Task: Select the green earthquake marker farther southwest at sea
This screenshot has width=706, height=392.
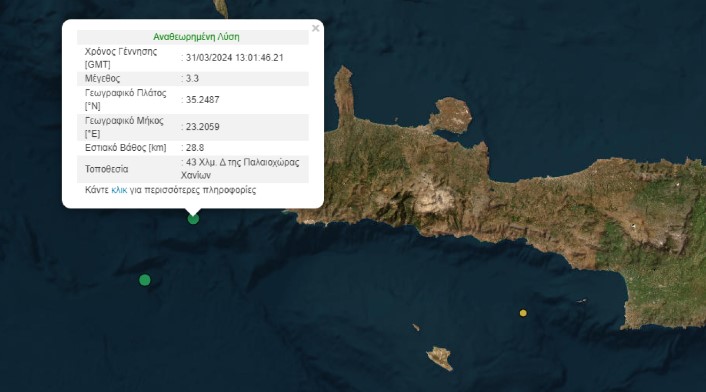Action: (145, 280)
